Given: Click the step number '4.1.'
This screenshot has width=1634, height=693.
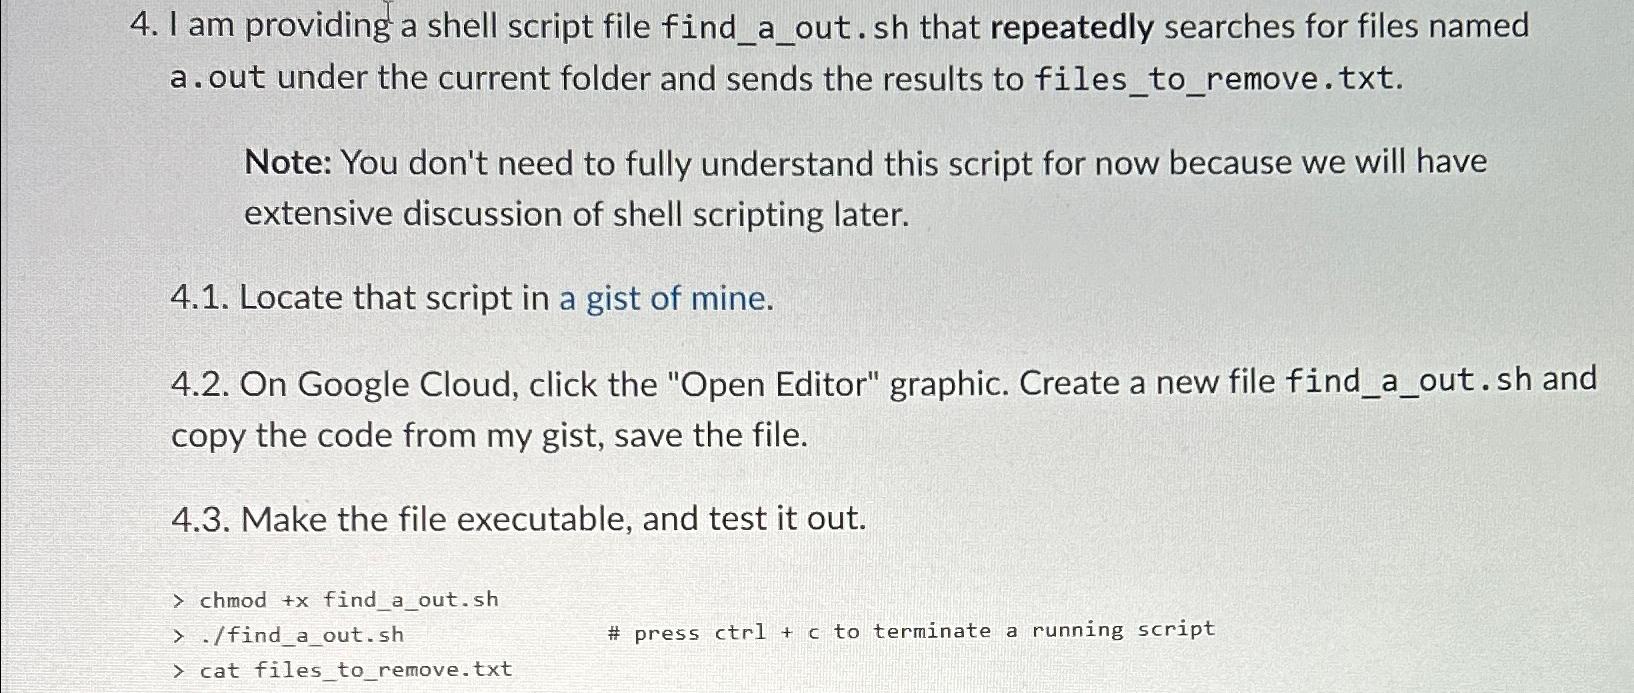Looking at the screenshot, I should (x=200, y=298).
